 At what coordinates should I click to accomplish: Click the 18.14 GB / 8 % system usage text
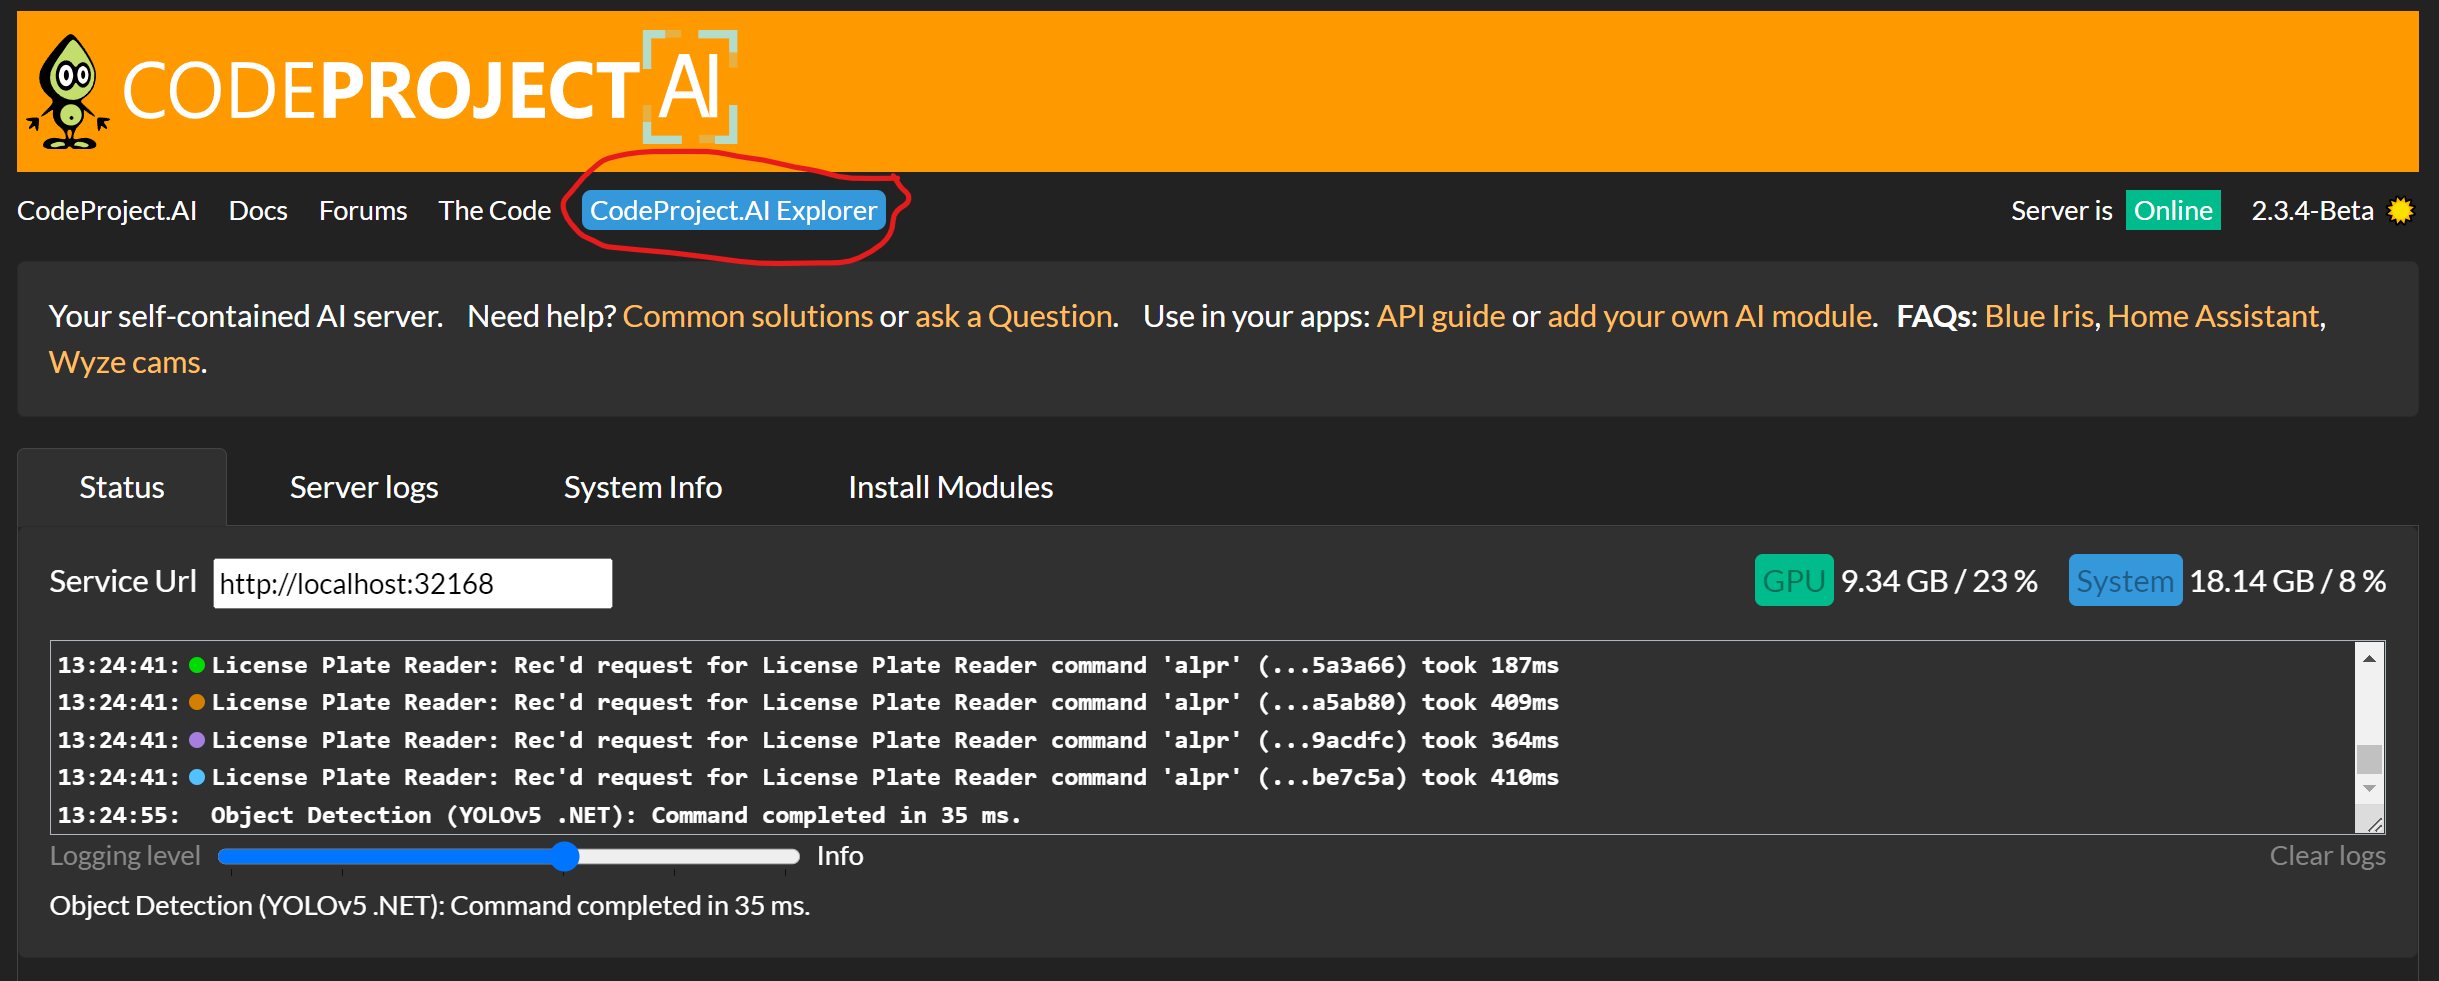coord(2288,581)
